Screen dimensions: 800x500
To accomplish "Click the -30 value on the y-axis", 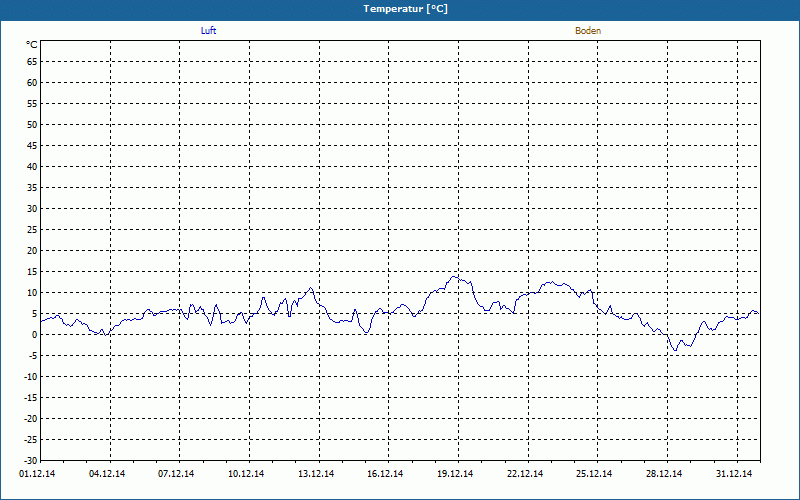I will coord(31,460).
